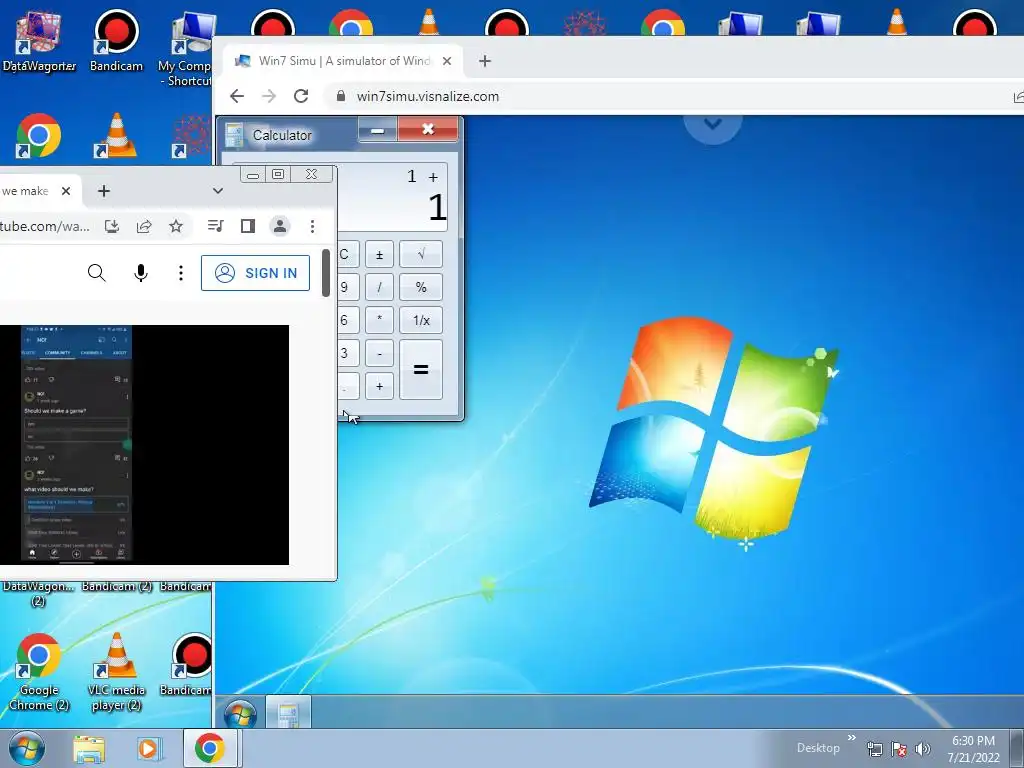Expand the circular down-chevron at top of simulator

click(712, 124)
